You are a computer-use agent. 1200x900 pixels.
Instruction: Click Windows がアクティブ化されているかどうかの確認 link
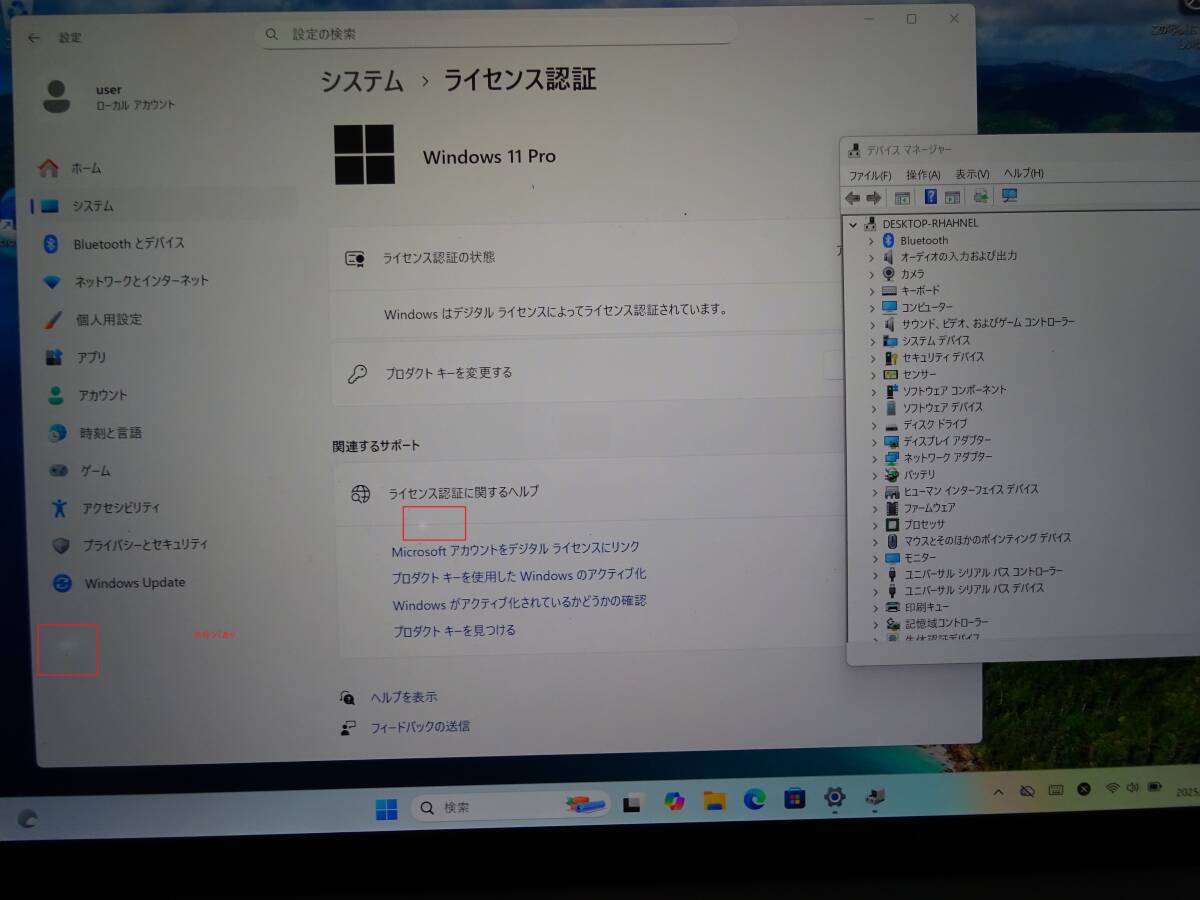(520, 603)
